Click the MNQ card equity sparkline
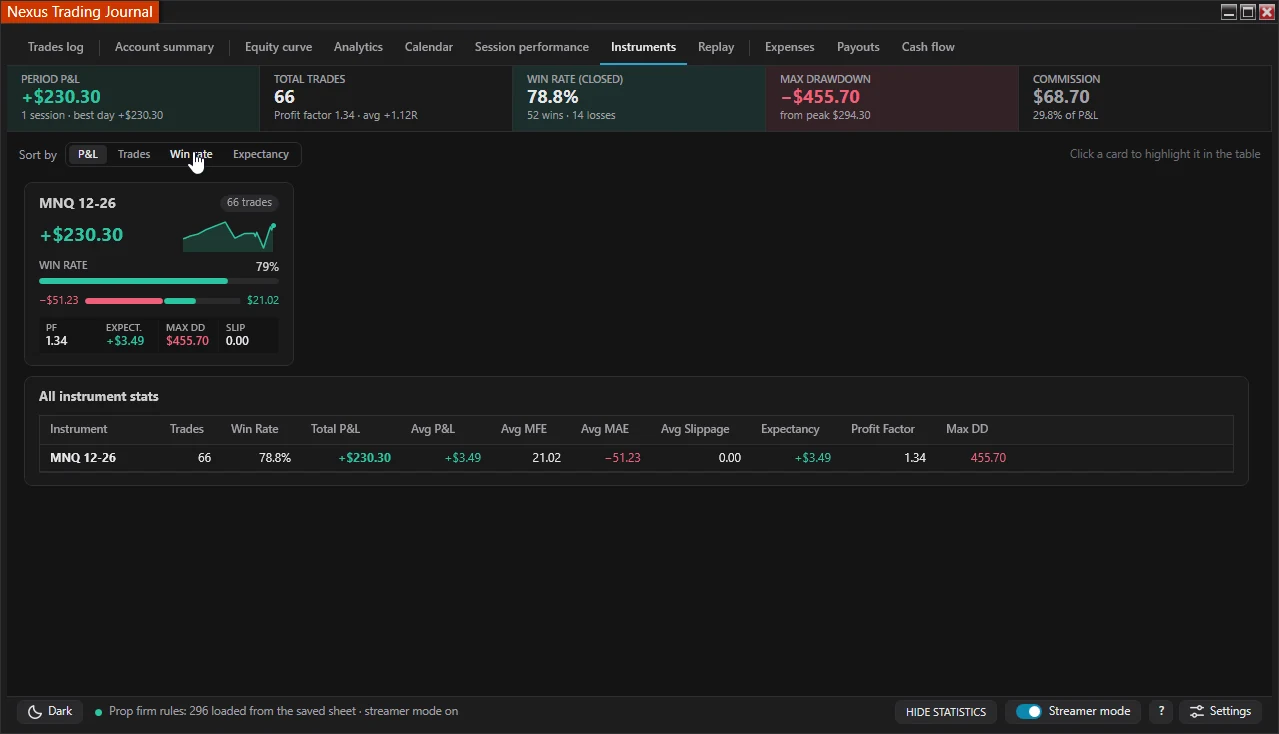This screenshot has height=734, width=1279. pyautogui.click(x=230, y=236)
